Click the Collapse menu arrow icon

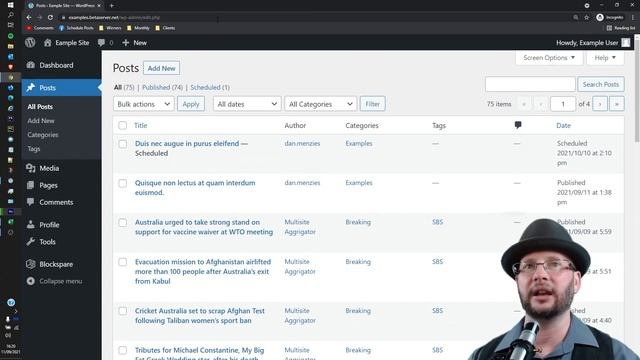(x=31, y=281)
